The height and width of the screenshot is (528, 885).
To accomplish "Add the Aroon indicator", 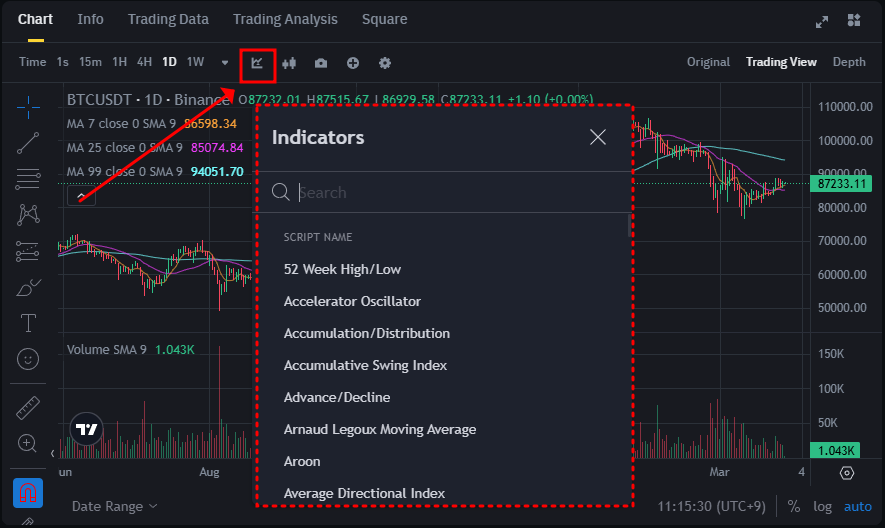I will pos(302,461).
